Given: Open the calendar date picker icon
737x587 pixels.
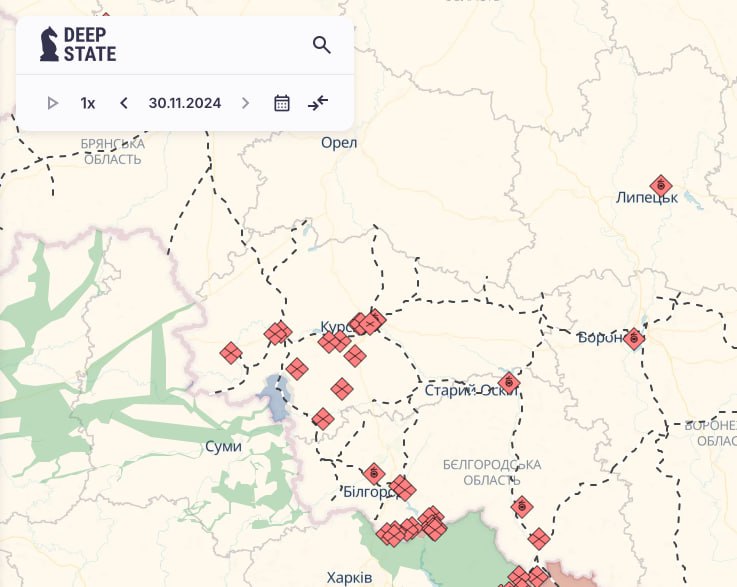Looking at the screenshot, I should [282, 103].
